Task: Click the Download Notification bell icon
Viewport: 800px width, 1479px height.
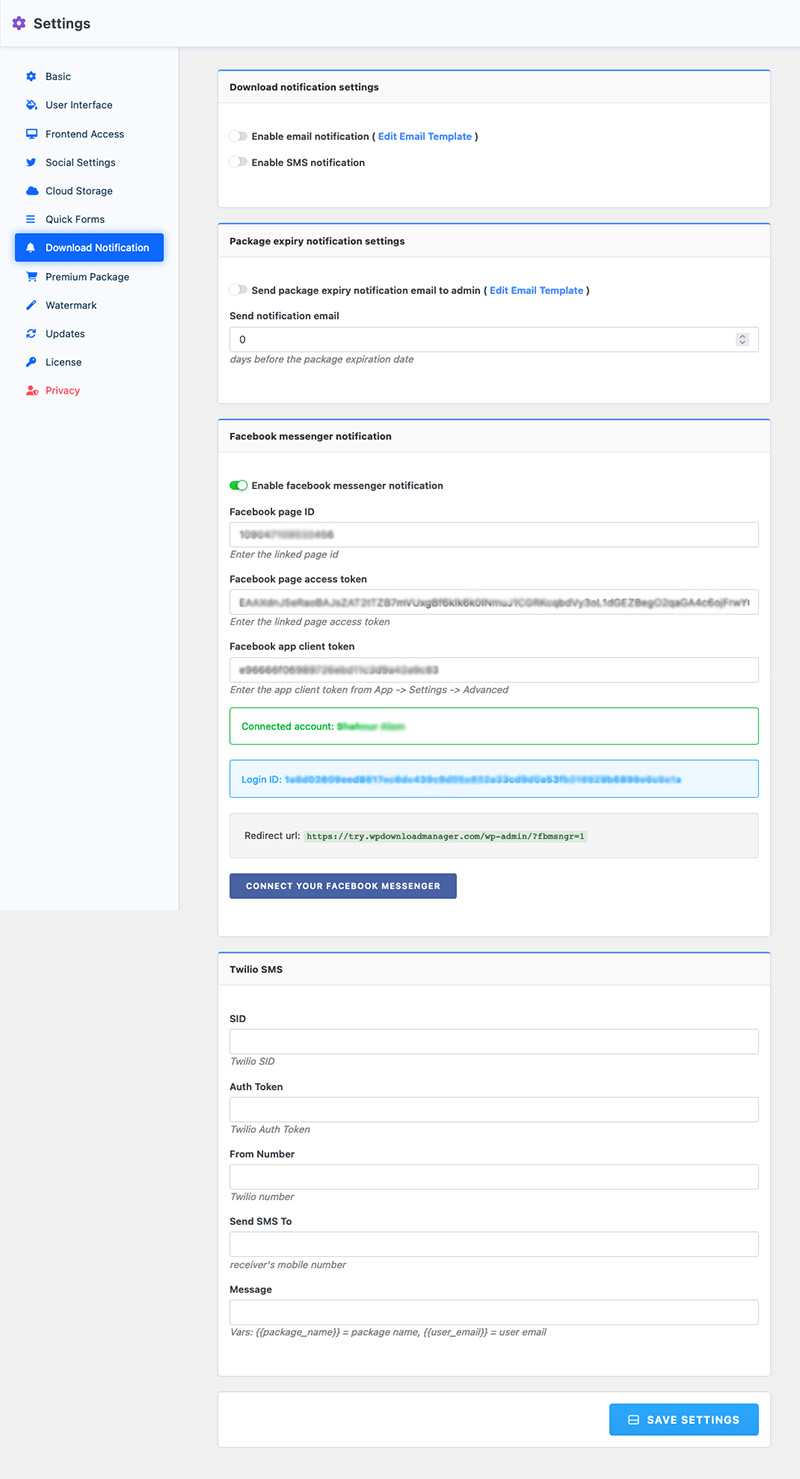Action: [33, 247]
